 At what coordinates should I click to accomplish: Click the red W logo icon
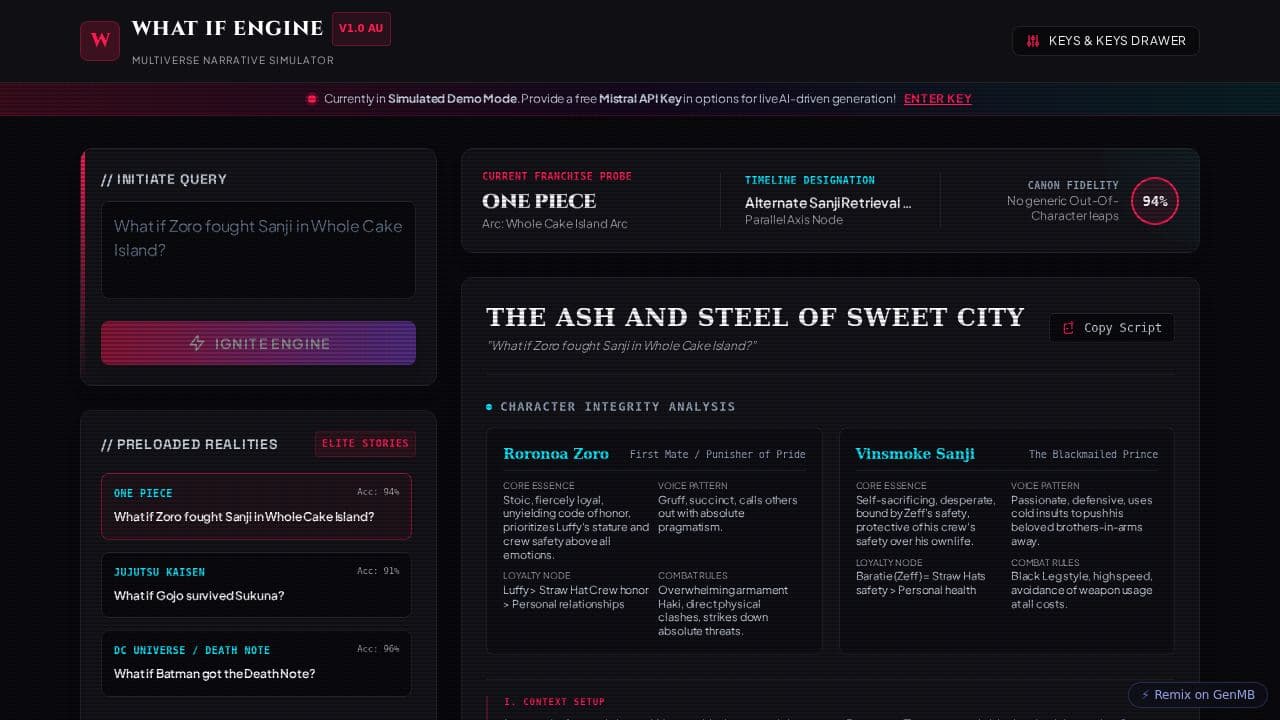[100, 41]
